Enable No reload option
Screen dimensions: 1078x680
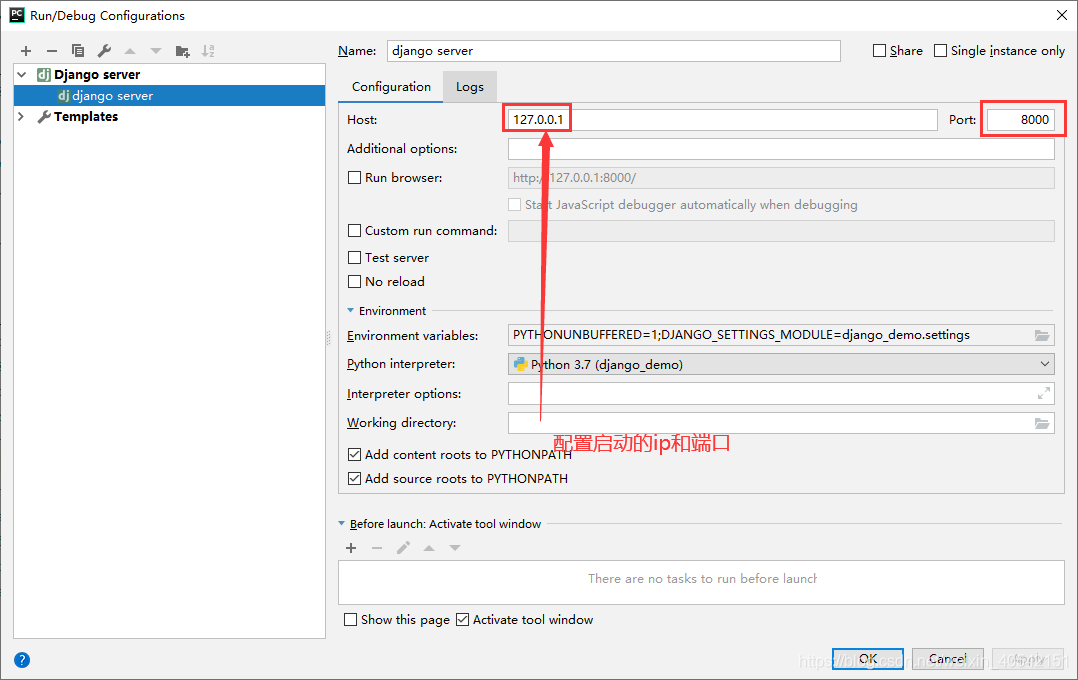(355, 281)
